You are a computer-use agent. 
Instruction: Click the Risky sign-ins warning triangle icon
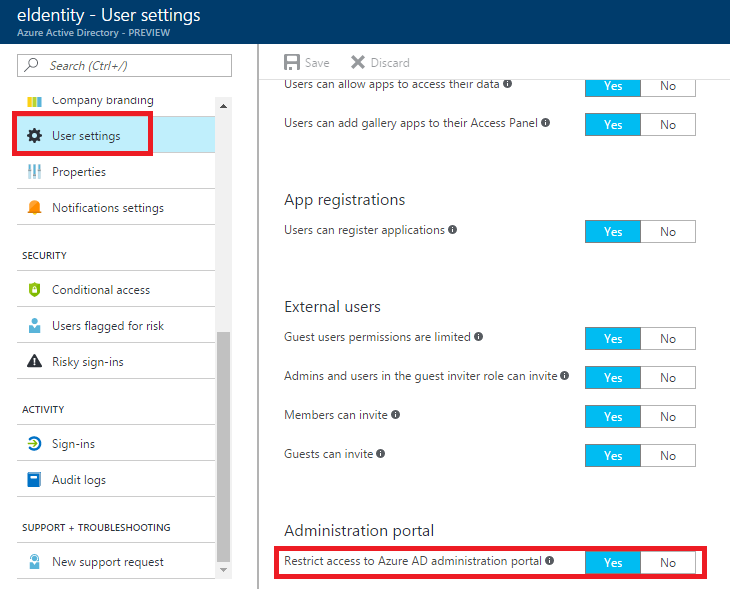click(x=34, y=361)
